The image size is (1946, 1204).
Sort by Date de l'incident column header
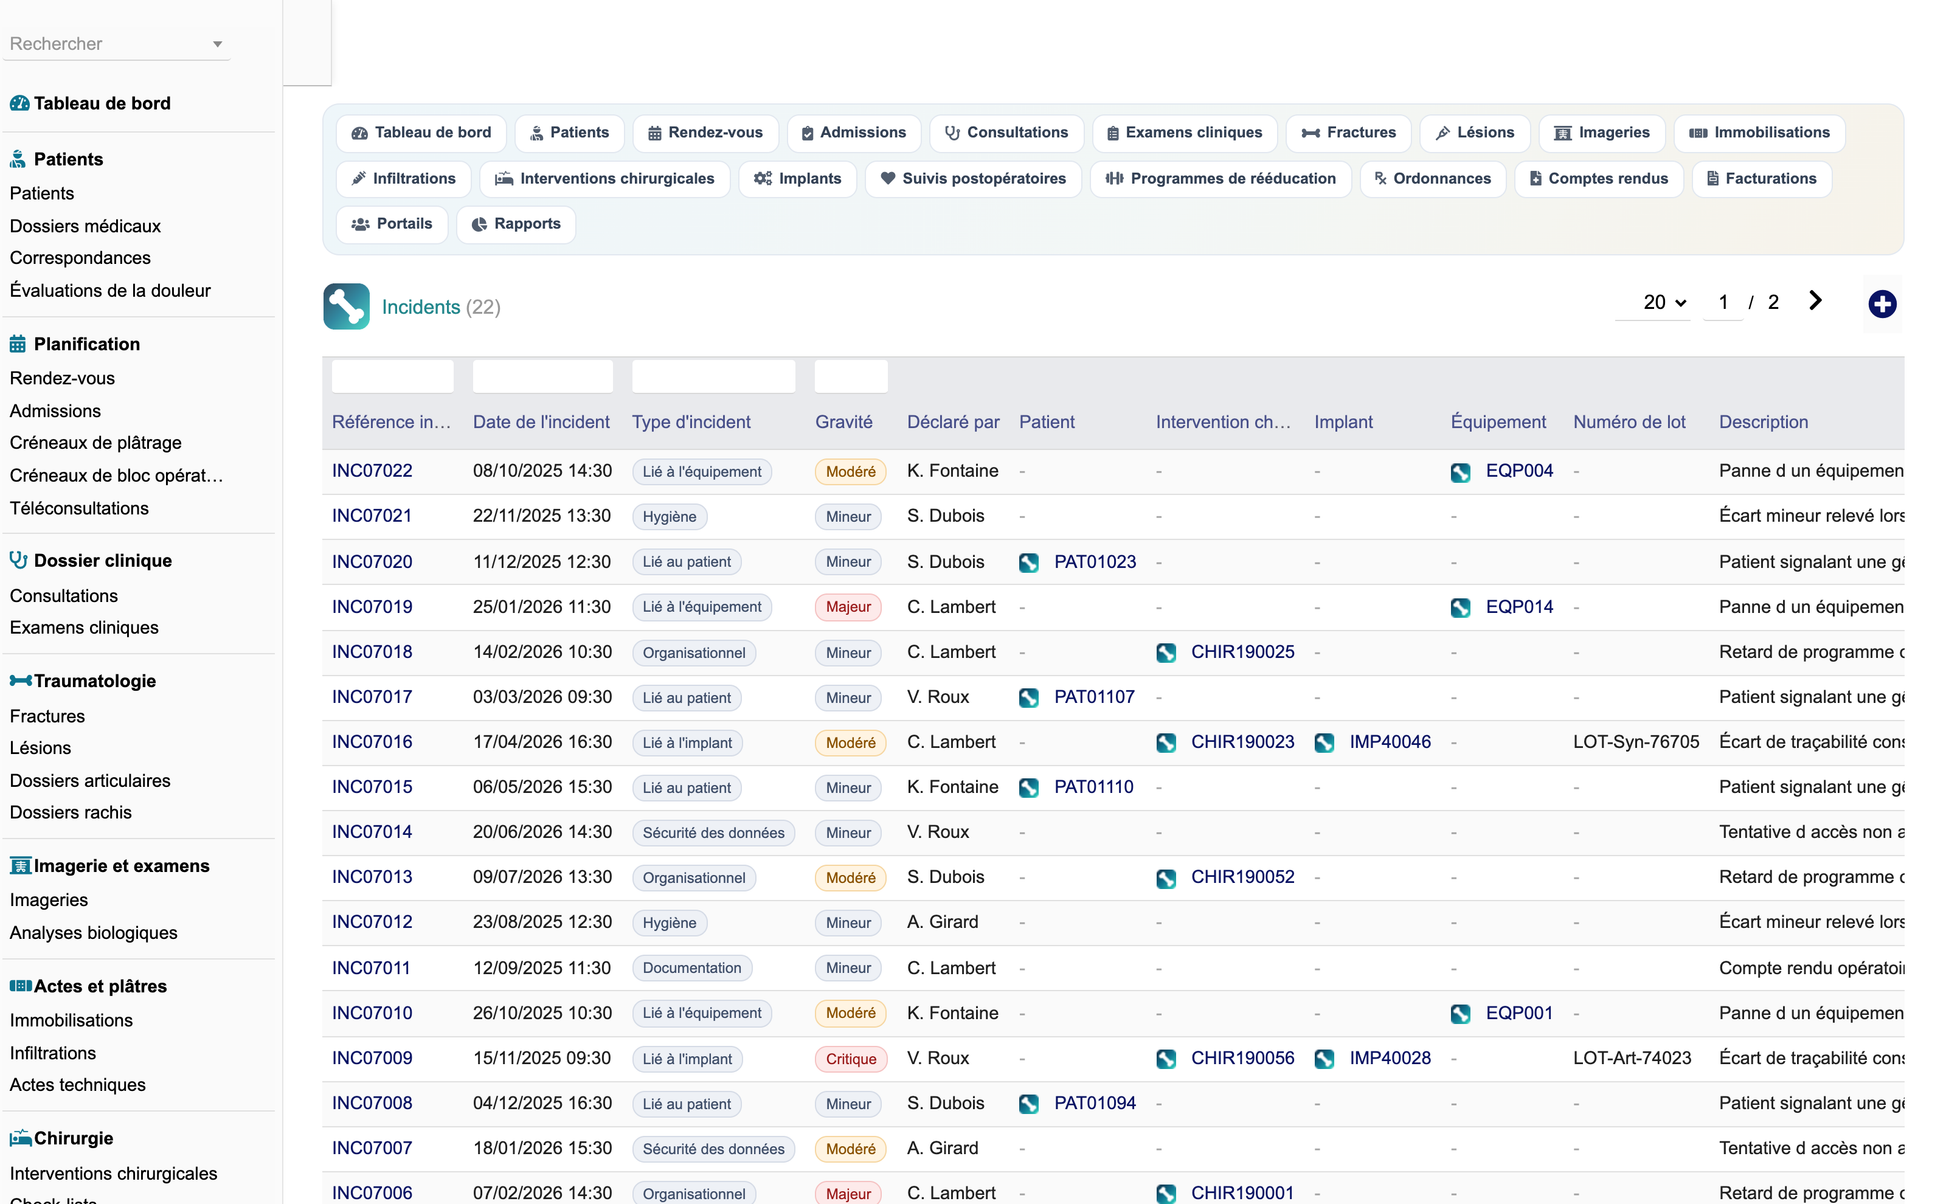coord(541,422)
